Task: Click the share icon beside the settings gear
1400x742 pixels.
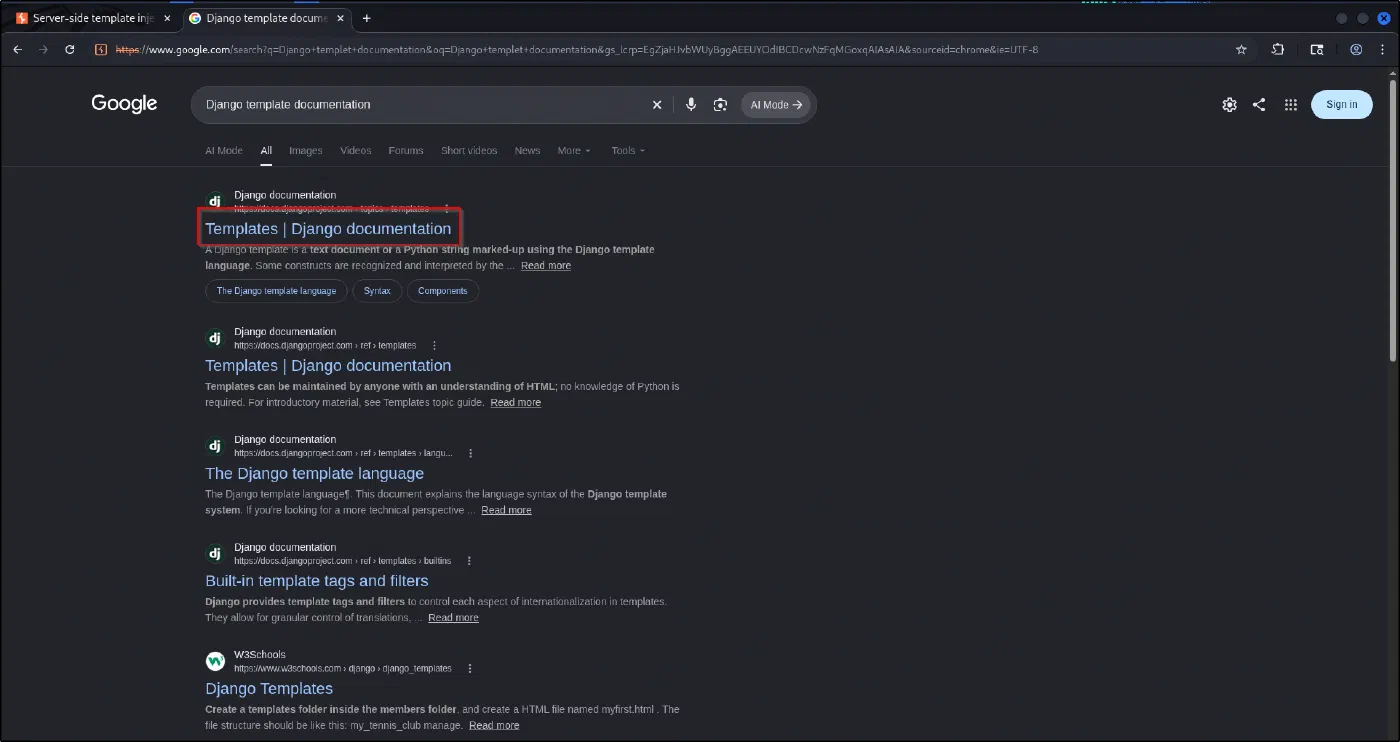Action: (1259, 105)
